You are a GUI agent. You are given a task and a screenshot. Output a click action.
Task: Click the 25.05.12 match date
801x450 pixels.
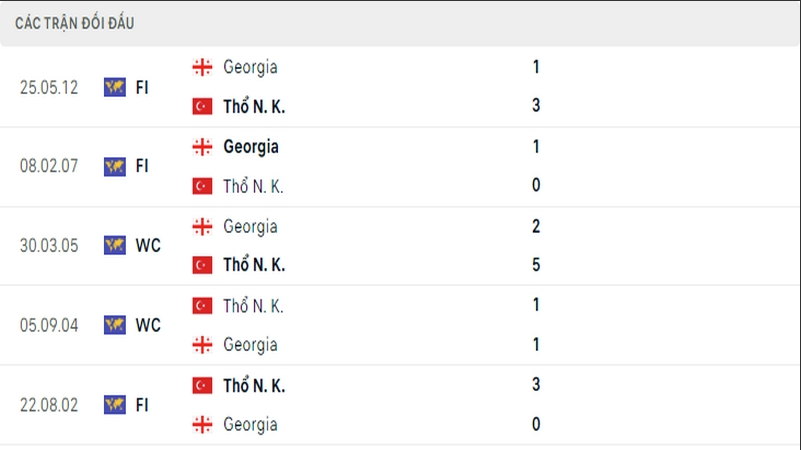click(48, 86)
